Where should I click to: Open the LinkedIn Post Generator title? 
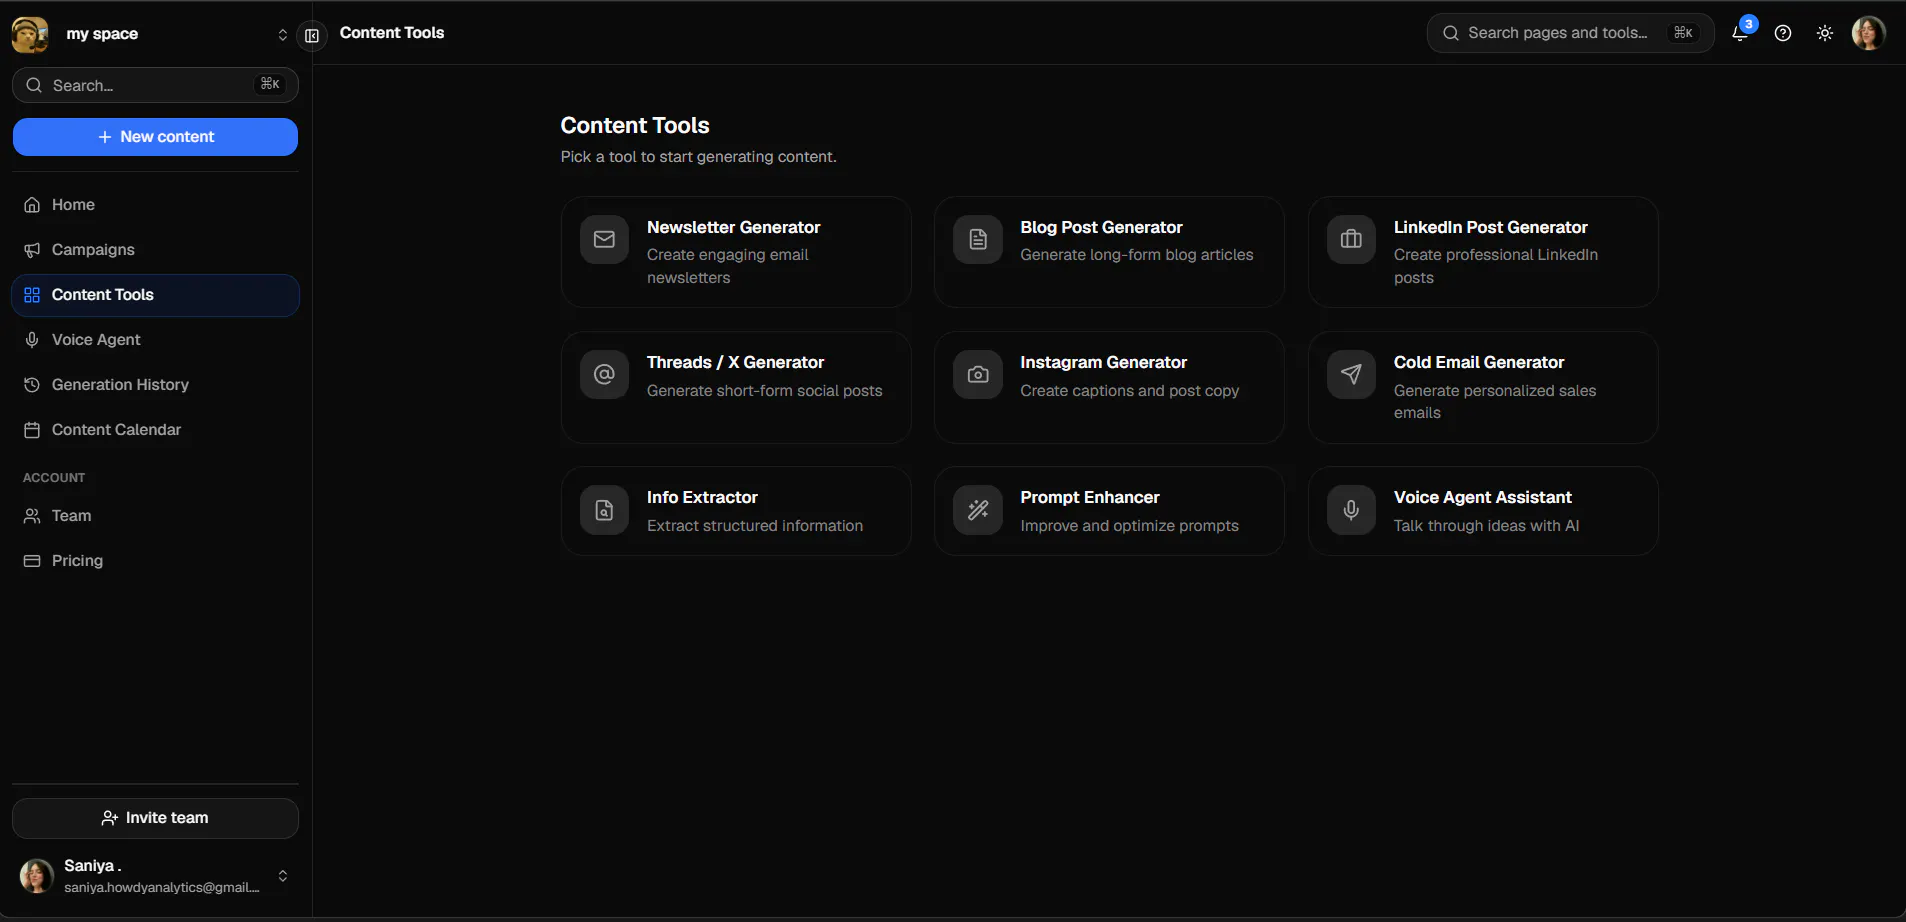point(1490,228)
